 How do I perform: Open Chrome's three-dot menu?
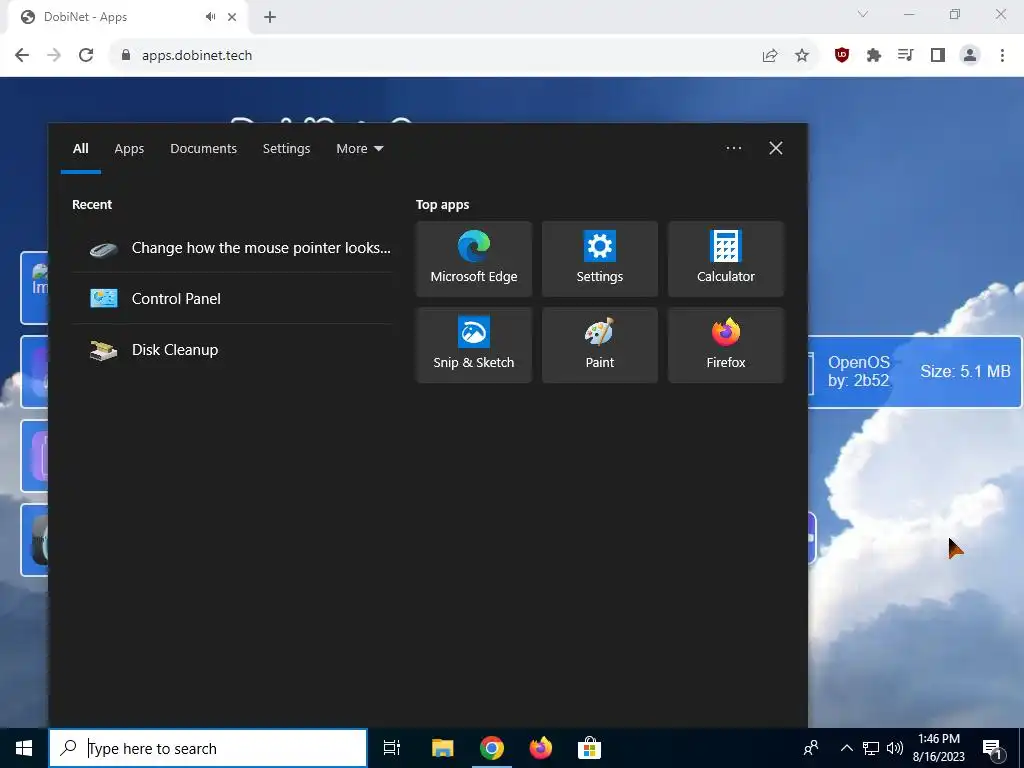pyautogui.click(x=1002, y=56)
